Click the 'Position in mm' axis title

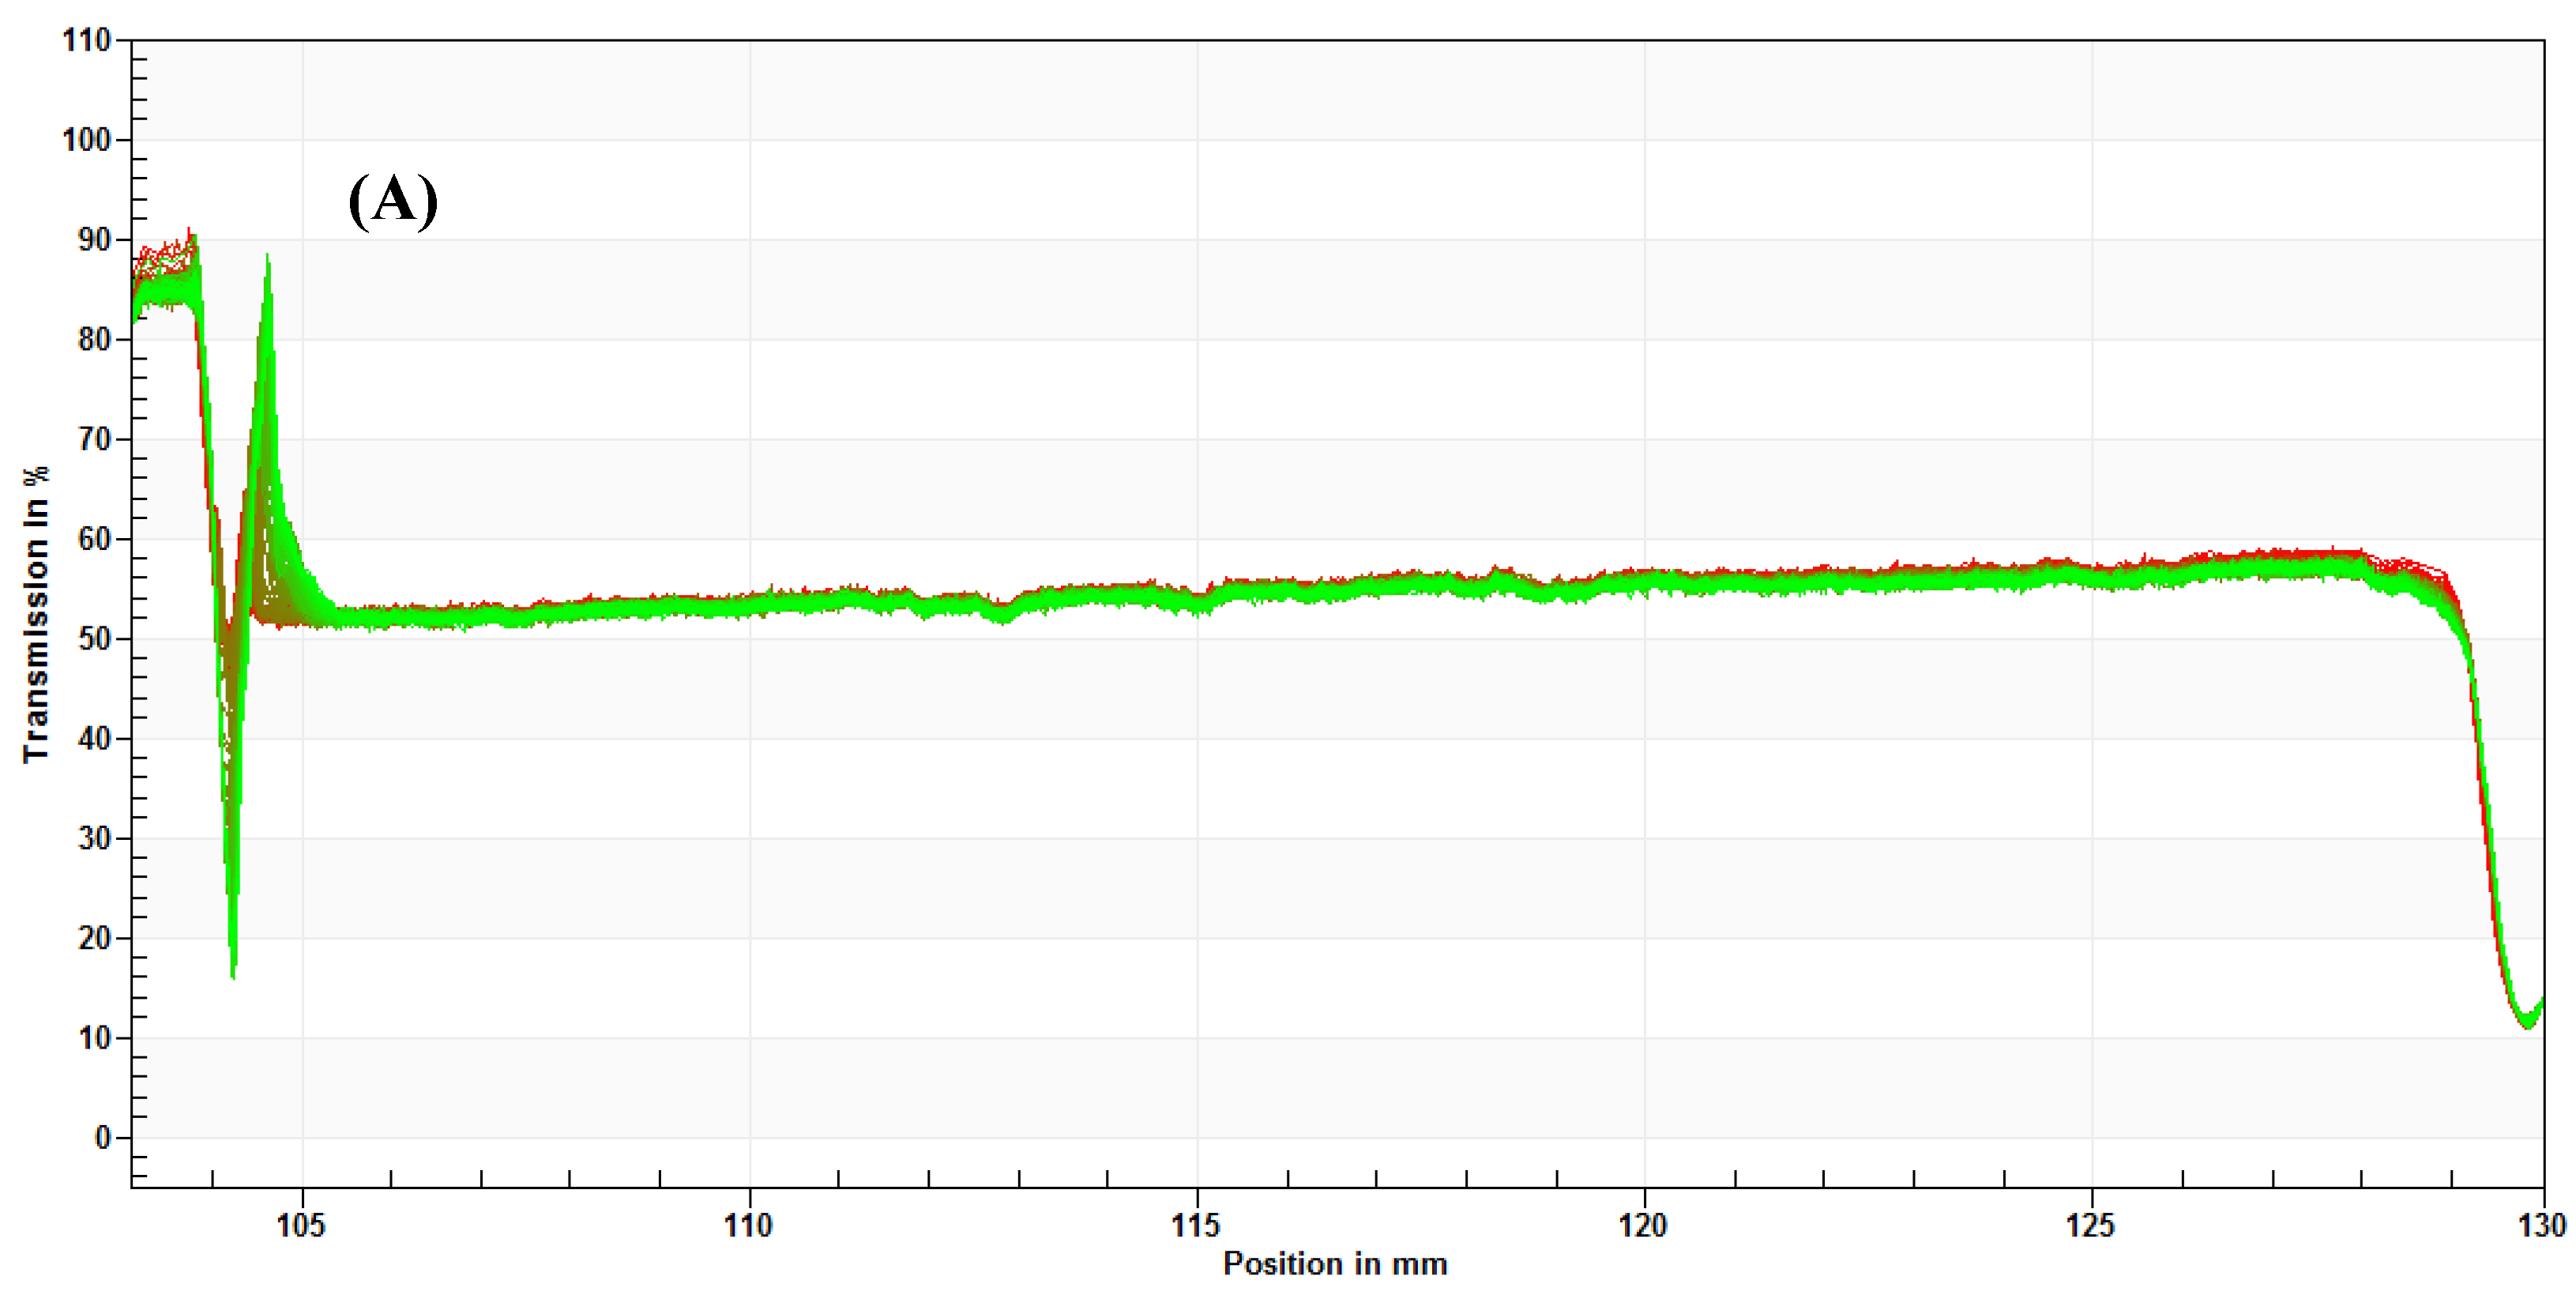(1335, 1264)
